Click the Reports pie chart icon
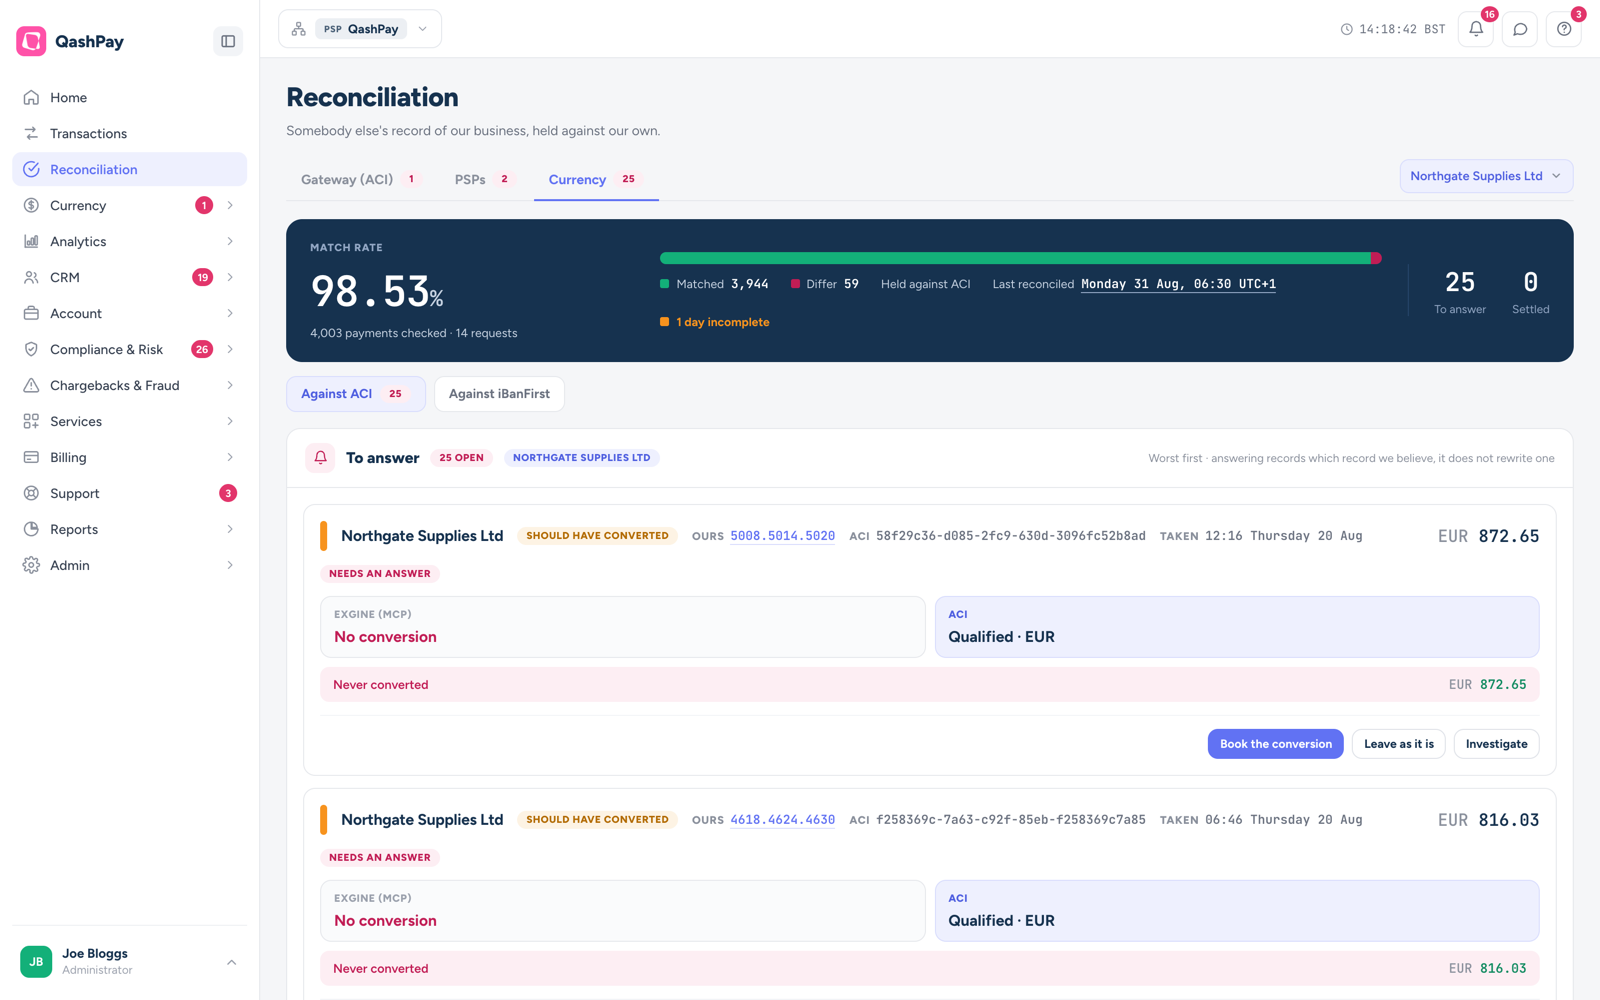 (x=31, y=529)
